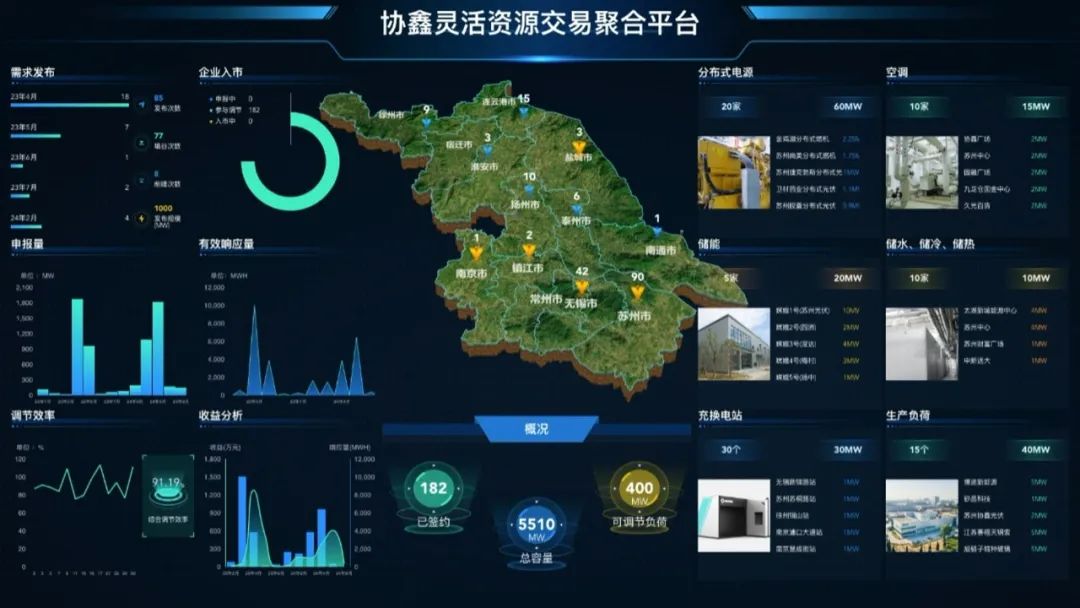Screen dimensions: 1080x608
Task: Click the 申报中 legend entry
Action: coord(231,99)
